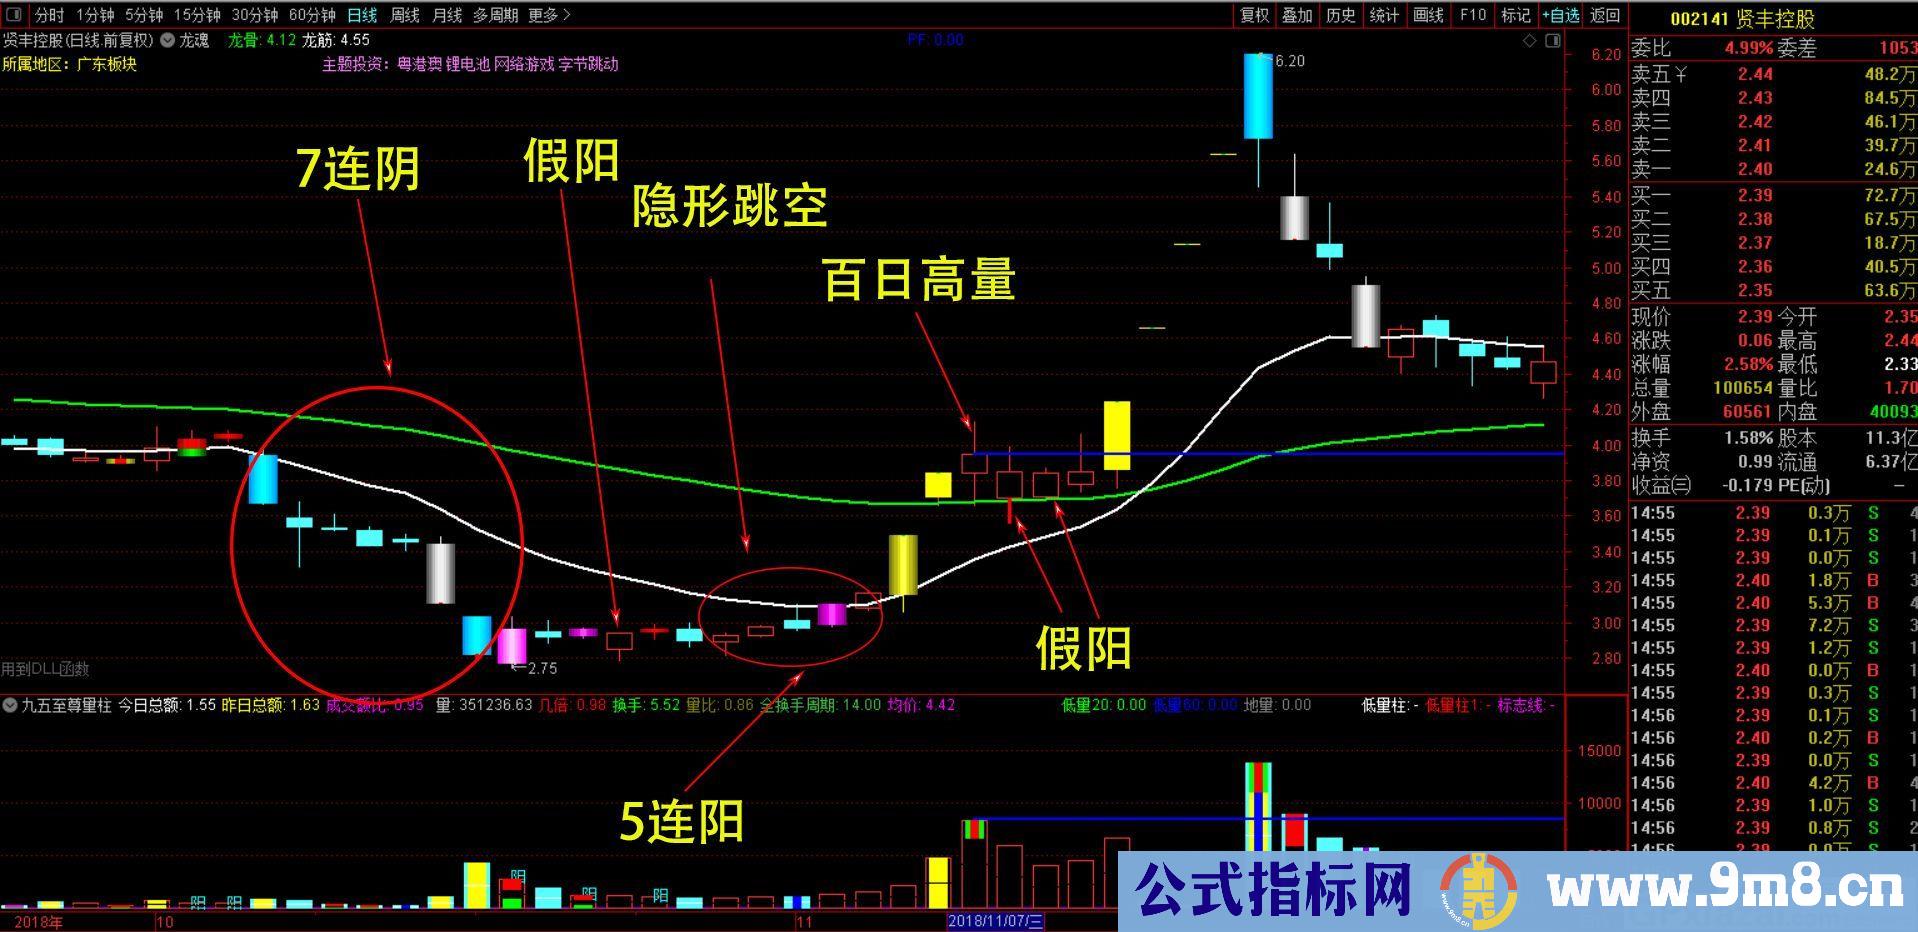1918x932 pixels.
Task: Add stock via +自选 button
Action: pyautogui.click(x=1561, y=15)
